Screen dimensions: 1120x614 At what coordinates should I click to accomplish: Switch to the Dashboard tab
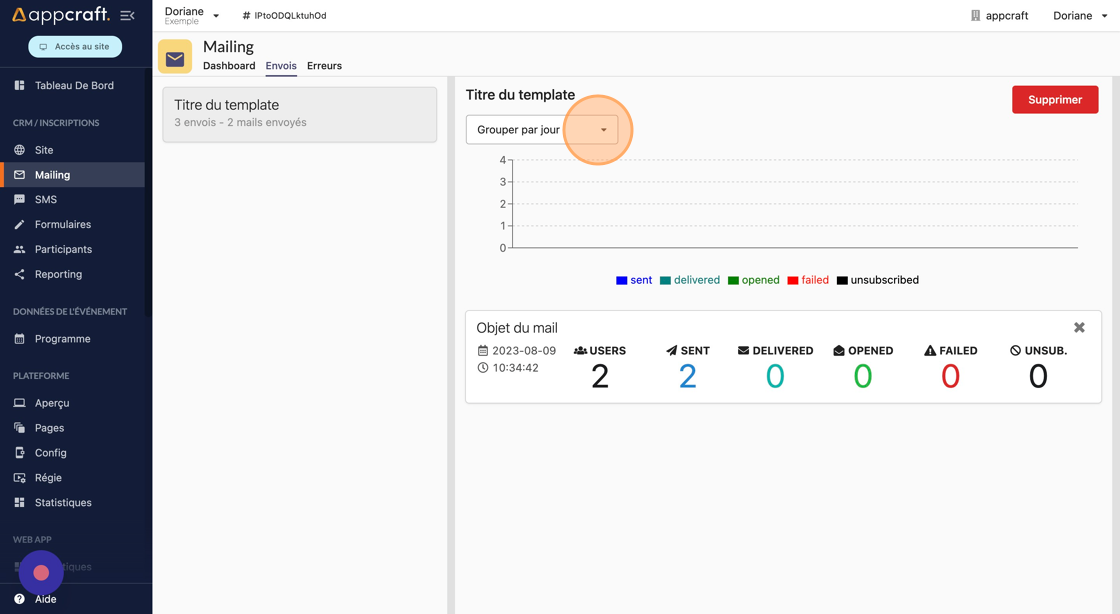[x=229, y=66]
